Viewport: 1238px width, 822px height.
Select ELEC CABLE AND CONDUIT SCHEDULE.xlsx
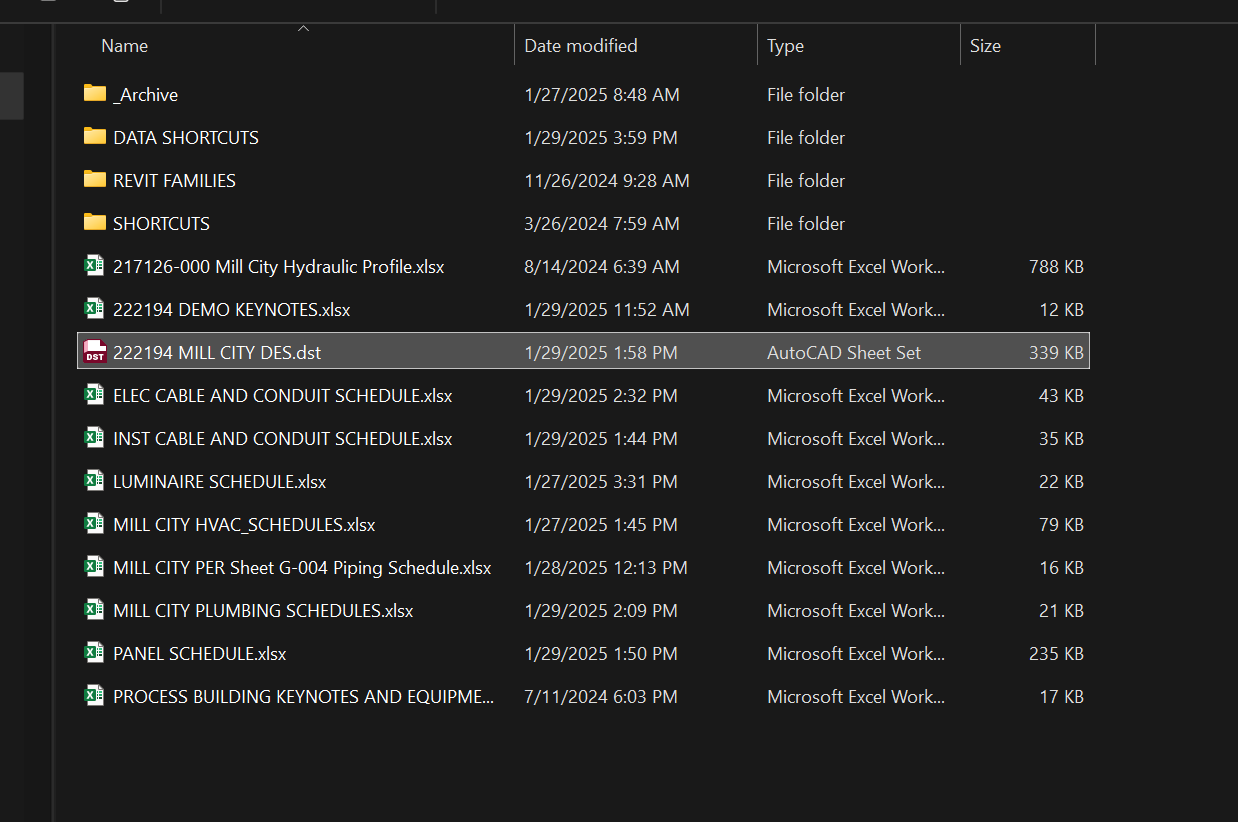pos(282,396)
